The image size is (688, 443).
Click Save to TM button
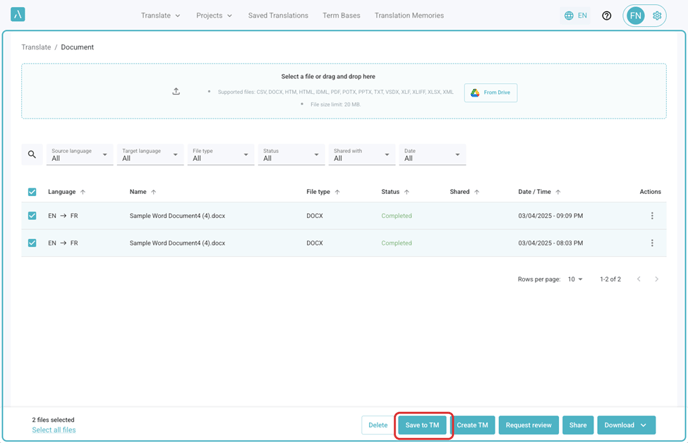[x=422, y=425]
